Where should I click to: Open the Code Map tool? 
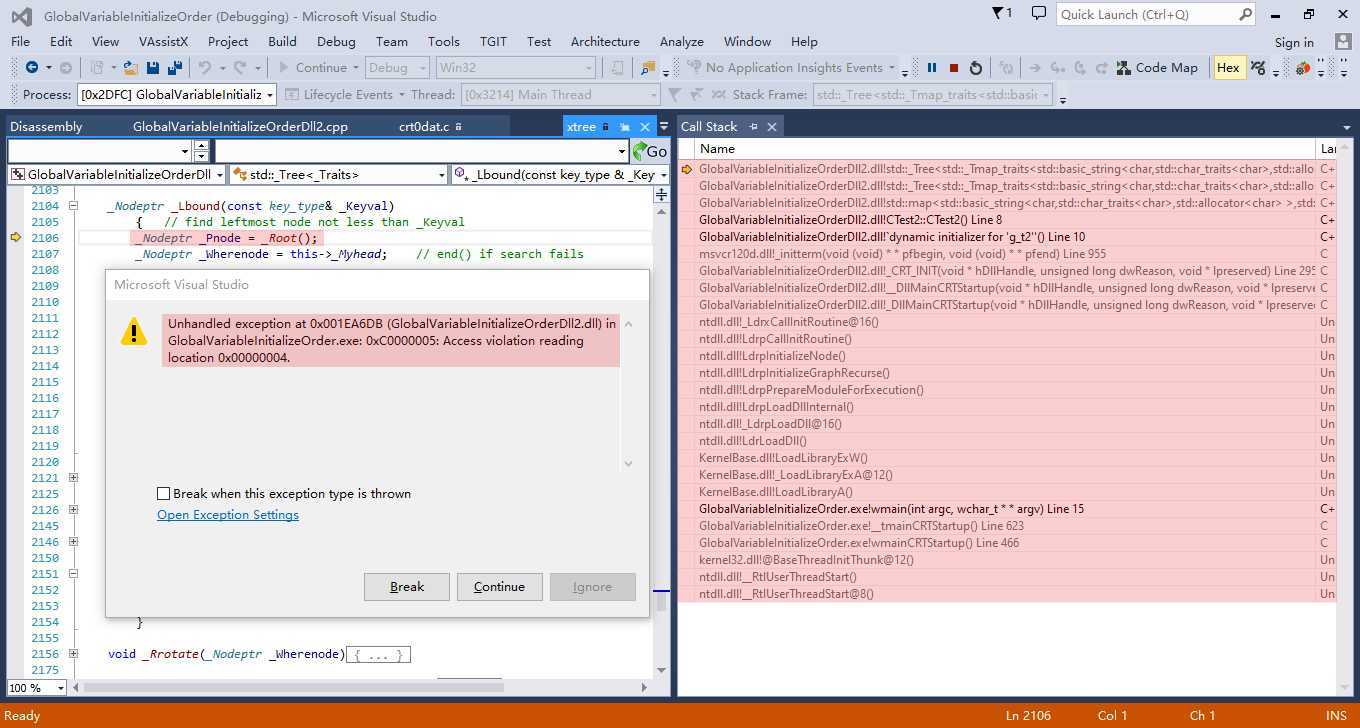pyautogui.click(x=1157, y=68)
